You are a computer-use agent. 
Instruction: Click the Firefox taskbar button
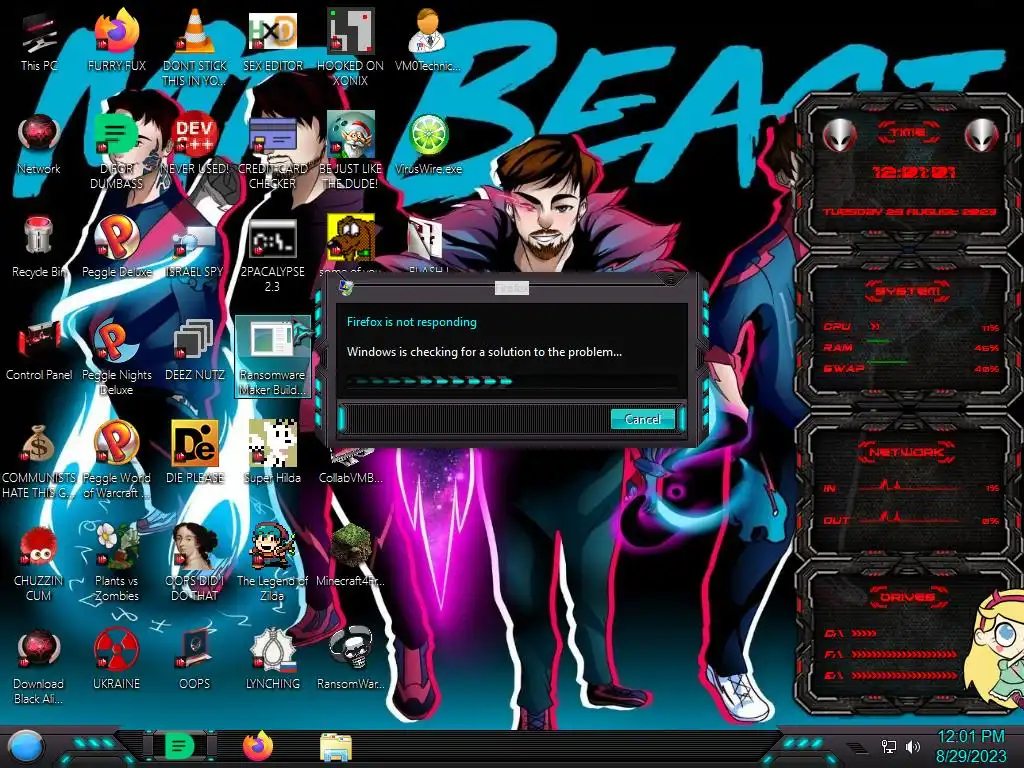point(258,746)
